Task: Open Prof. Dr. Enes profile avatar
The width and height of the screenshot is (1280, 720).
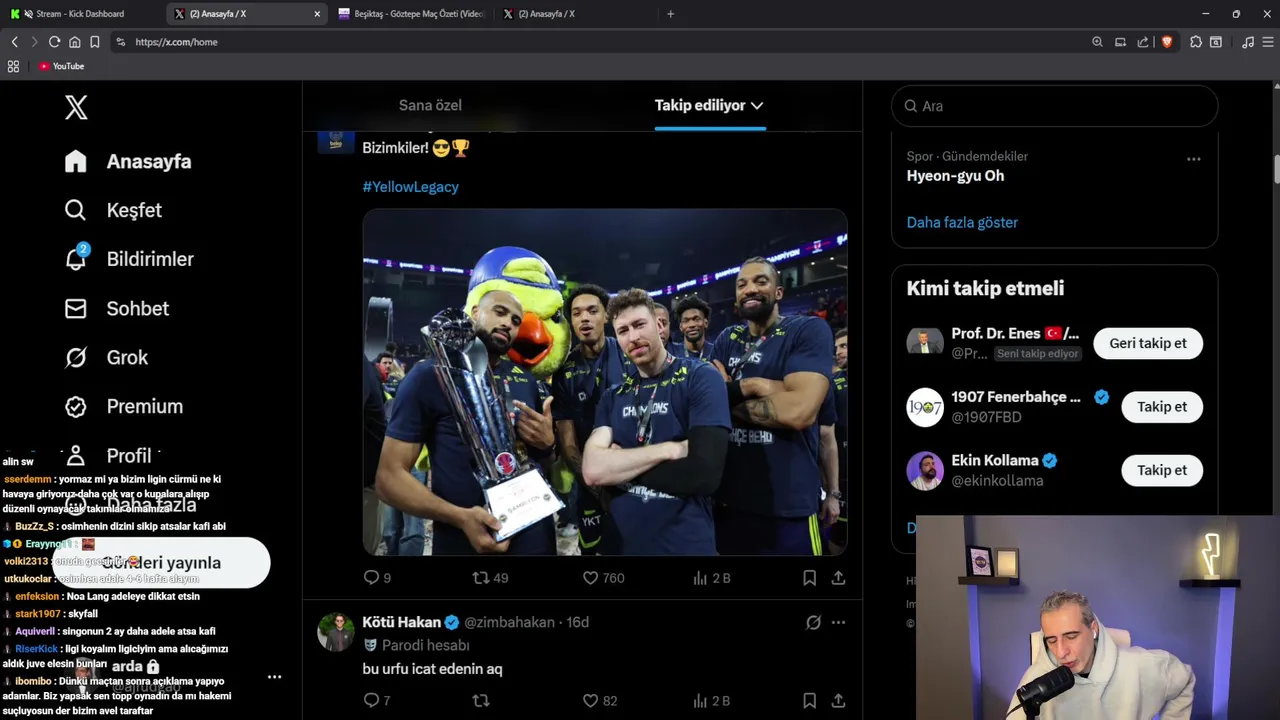Action: click(x=925, y=343)
